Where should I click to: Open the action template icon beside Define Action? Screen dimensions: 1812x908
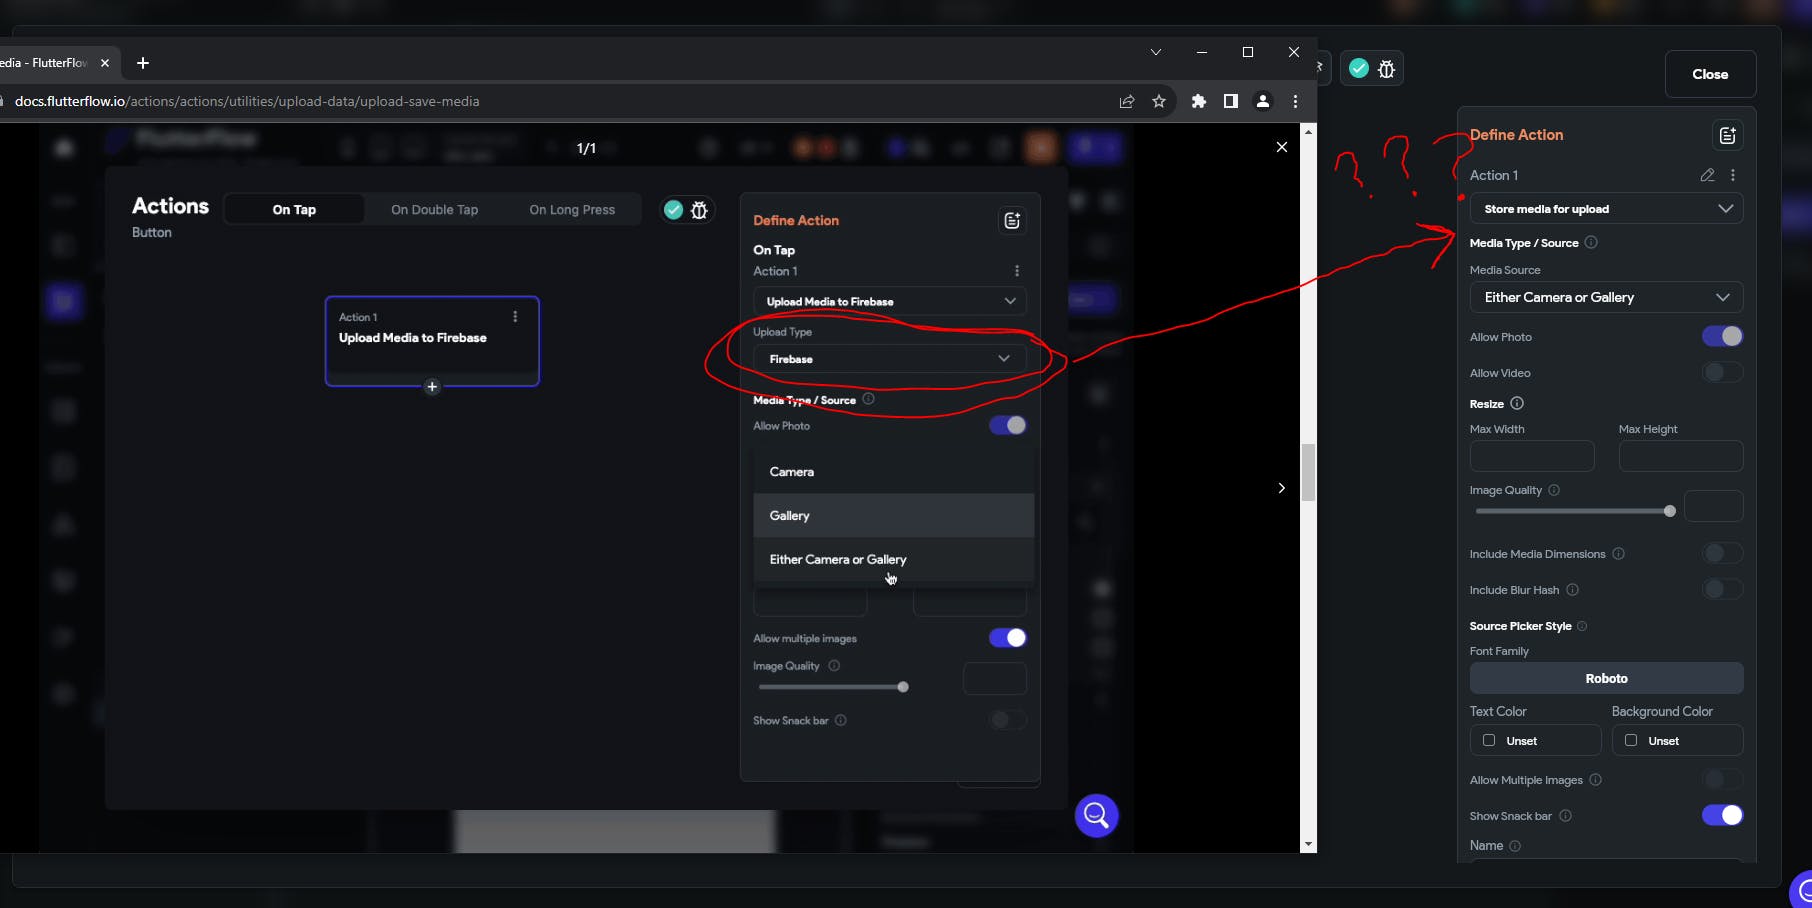pos(1727,135)
